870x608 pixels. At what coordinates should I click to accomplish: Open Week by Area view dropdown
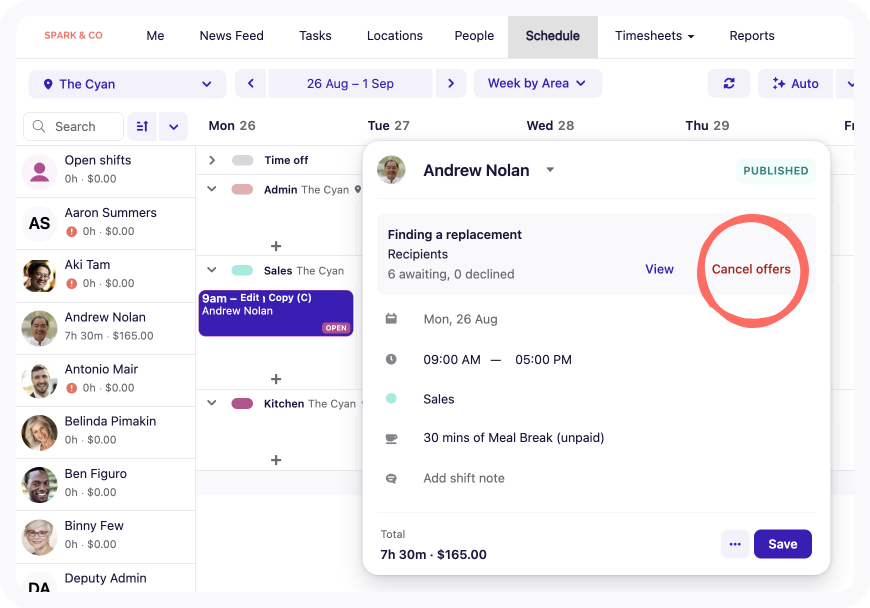tap(537, 83)
